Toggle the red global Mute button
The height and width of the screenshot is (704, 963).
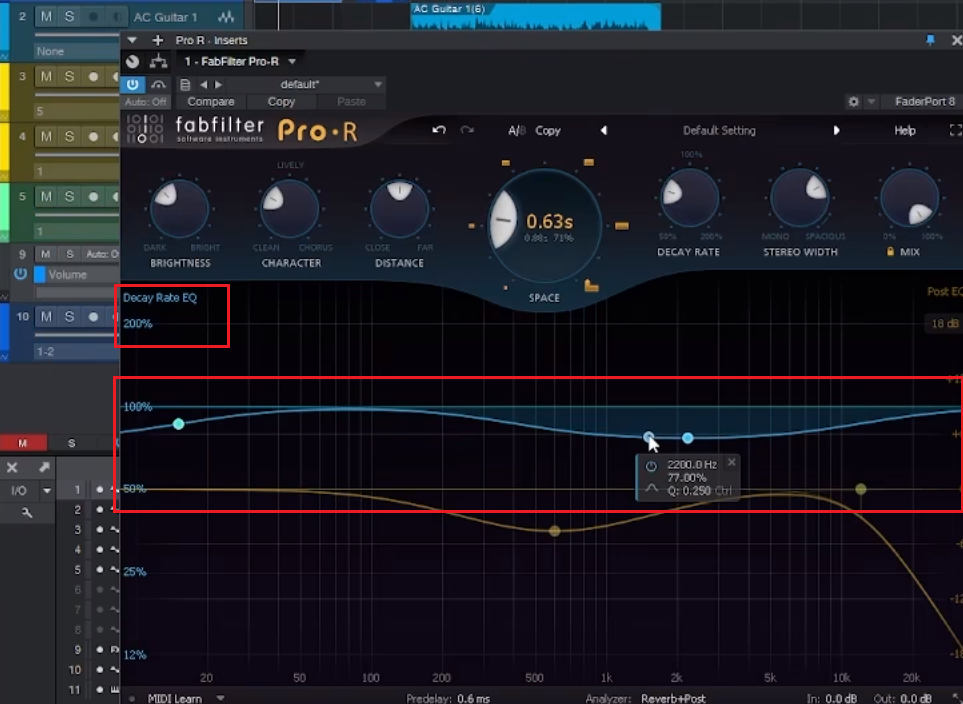(x=23, y=443)
